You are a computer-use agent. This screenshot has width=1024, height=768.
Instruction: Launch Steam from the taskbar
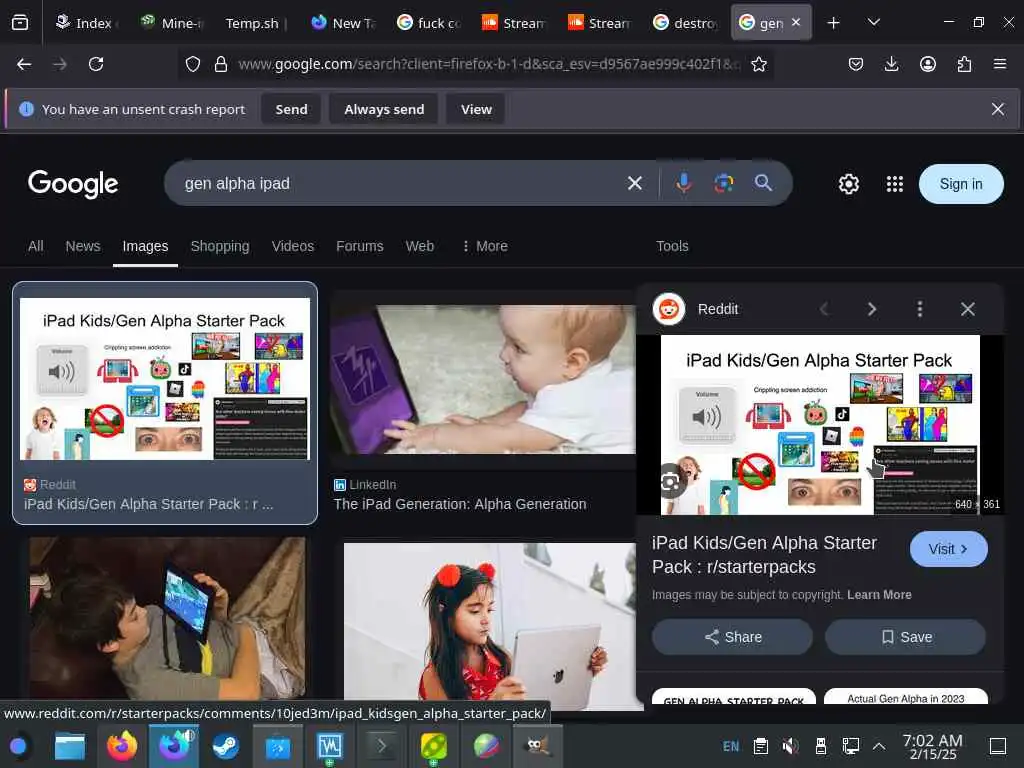coord(225,746)
